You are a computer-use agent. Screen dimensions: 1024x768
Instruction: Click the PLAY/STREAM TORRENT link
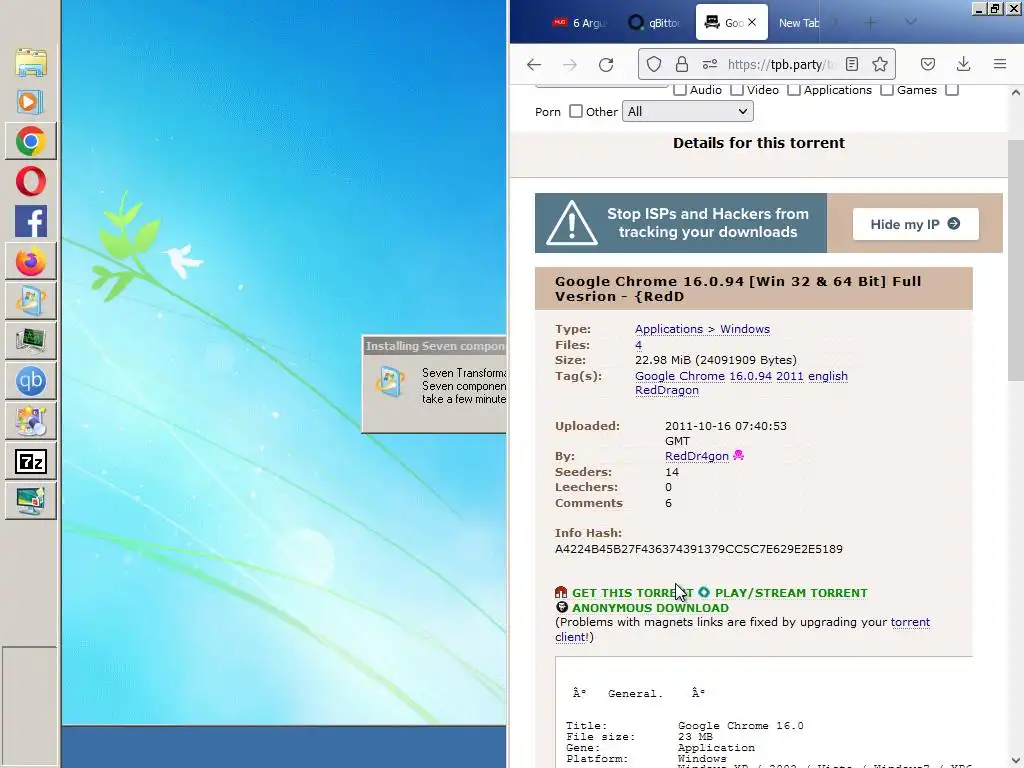coord(791,593)
